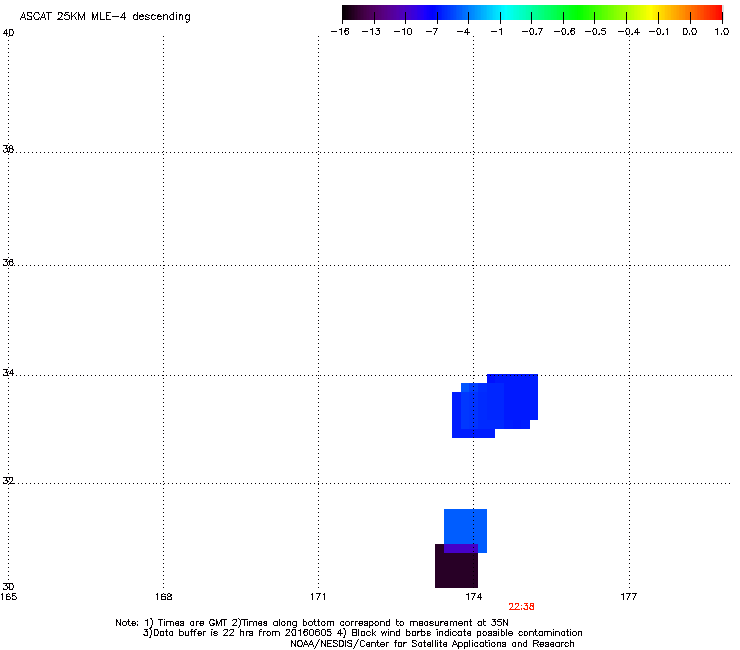
Task: Click the -13 color scale label
Action: coord(371,32)
